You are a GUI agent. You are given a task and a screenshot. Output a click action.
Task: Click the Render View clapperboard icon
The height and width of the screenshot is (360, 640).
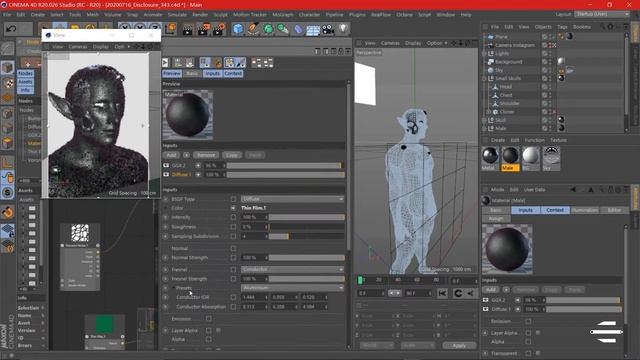[x=188, y=29]
